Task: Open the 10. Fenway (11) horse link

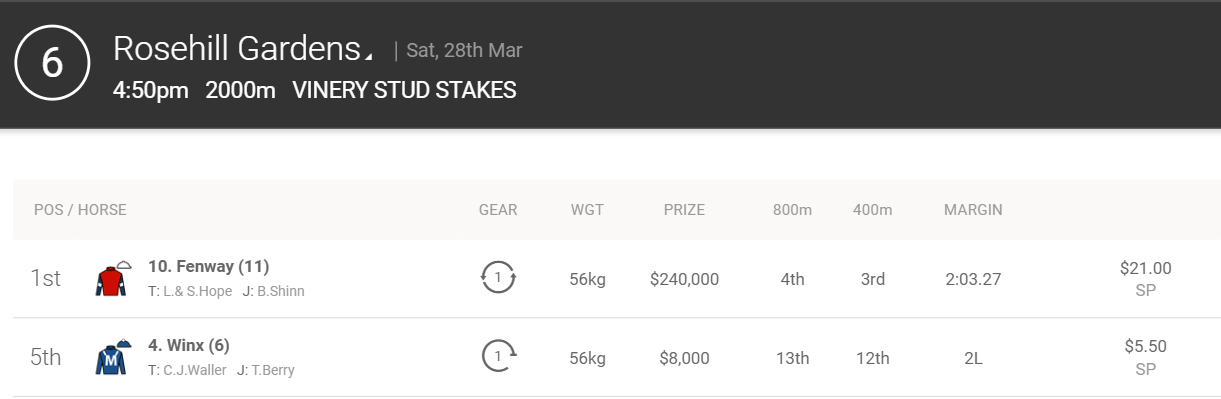Action: [208, 266]
